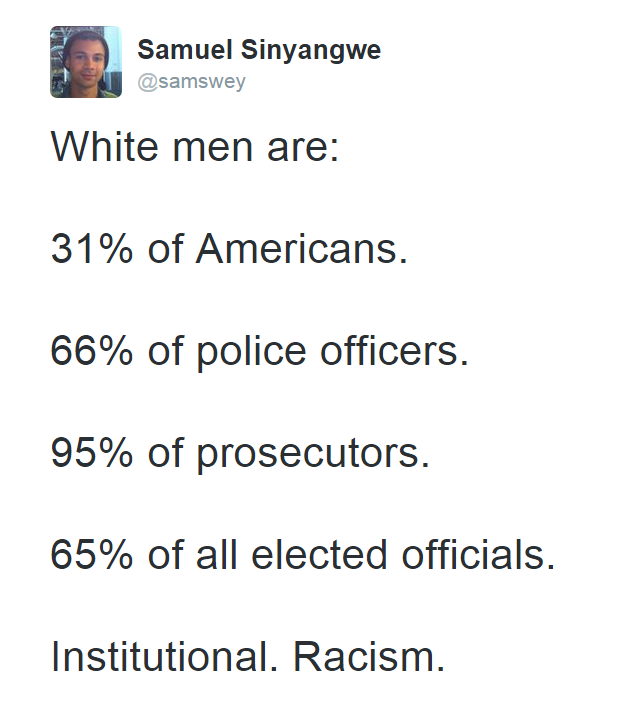Click the Samuel Sinyangwe display name
Image resolution: width=641 pixels, height=719 pixels.
[x=259, y=50]
